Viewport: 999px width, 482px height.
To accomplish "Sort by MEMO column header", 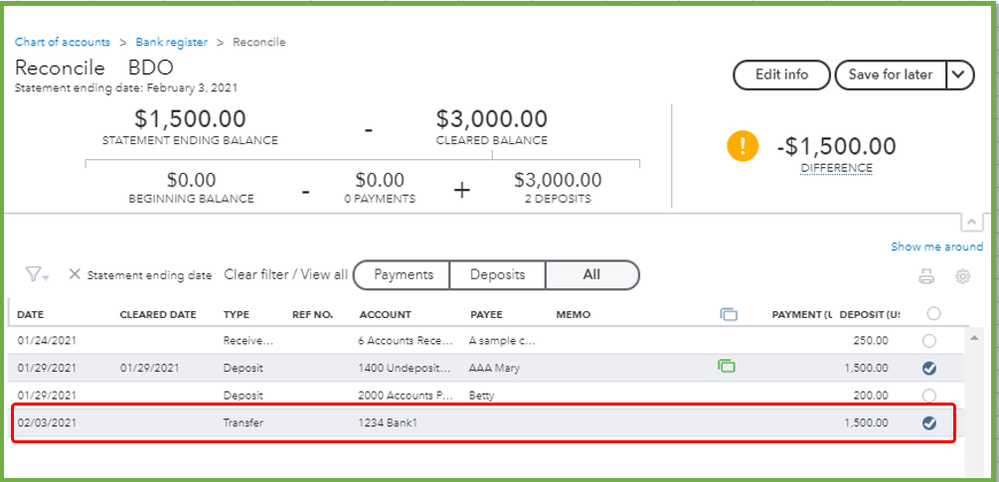I will tap(573, 315).
